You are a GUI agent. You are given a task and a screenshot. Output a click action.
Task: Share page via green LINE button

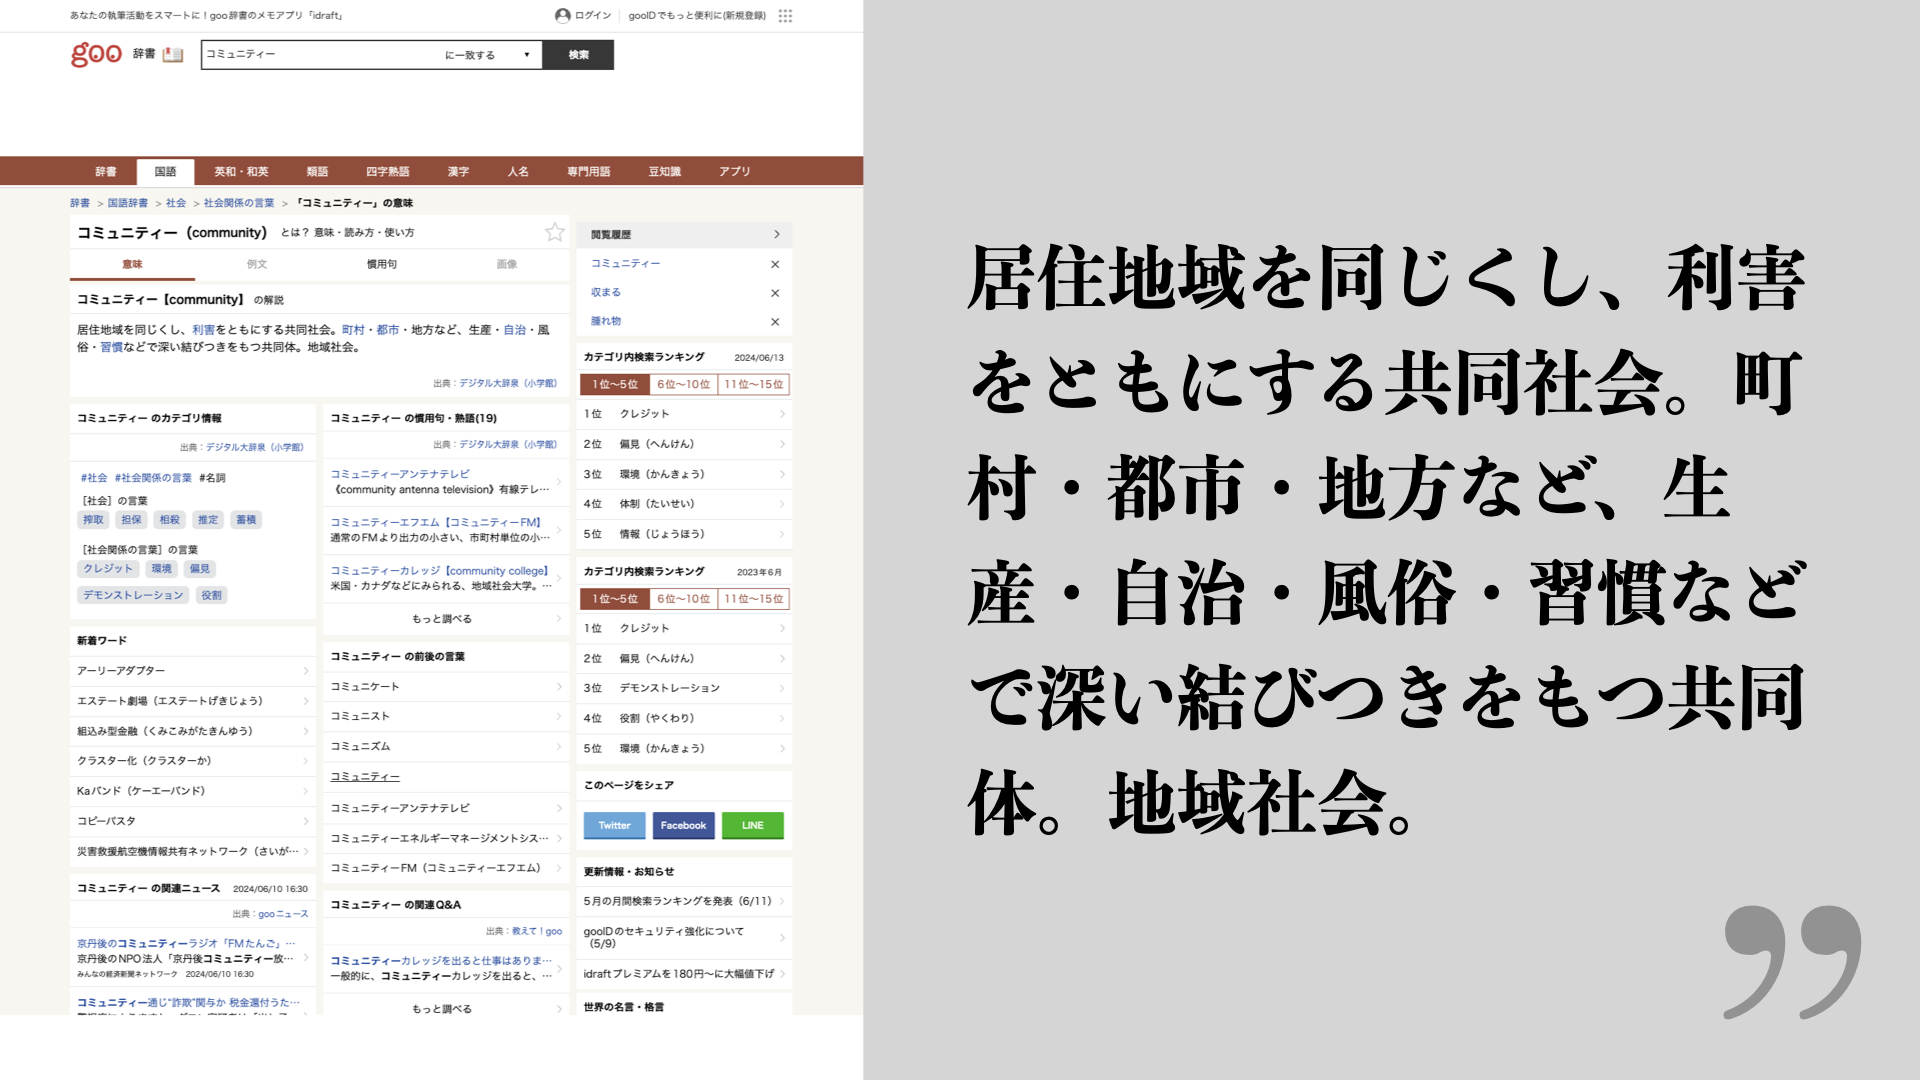(x=752, y=825)
